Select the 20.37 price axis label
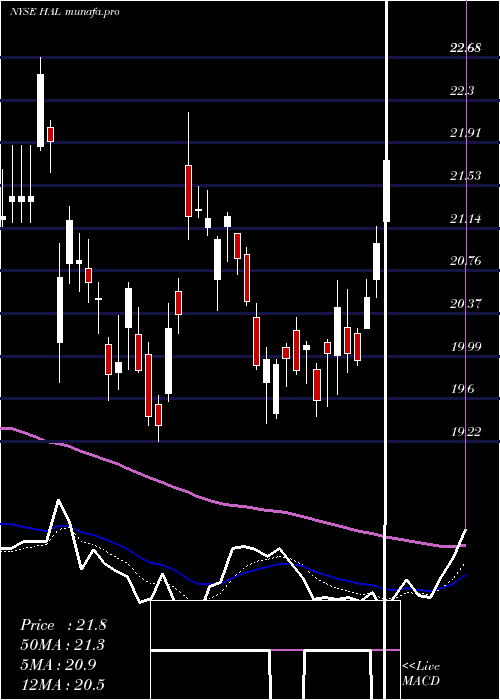Viewport: 500px width, 700px height. tap(466, 304)
